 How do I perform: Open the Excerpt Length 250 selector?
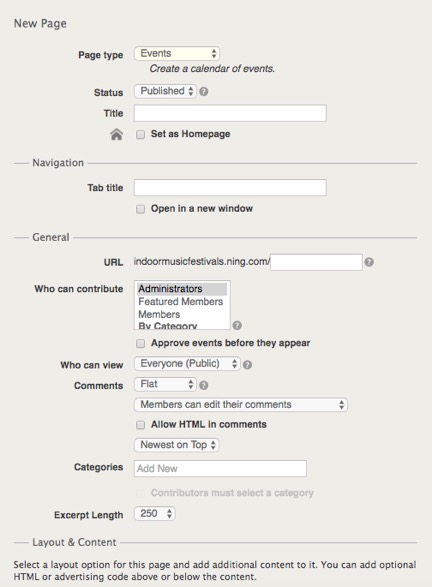[x=155, y=514]
